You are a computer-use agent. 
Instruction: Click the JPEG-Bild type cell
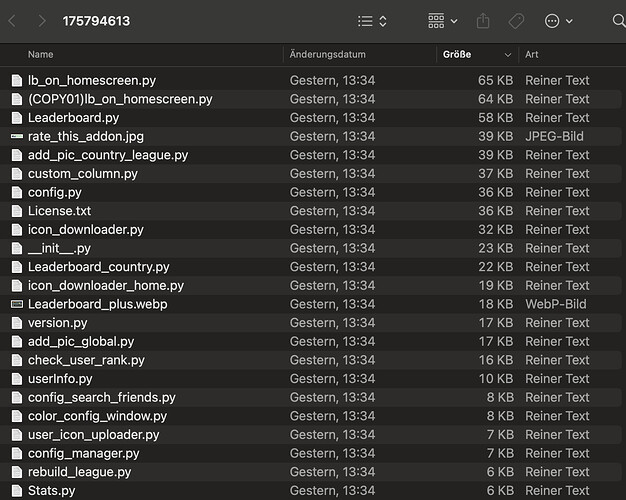point(555,136)
